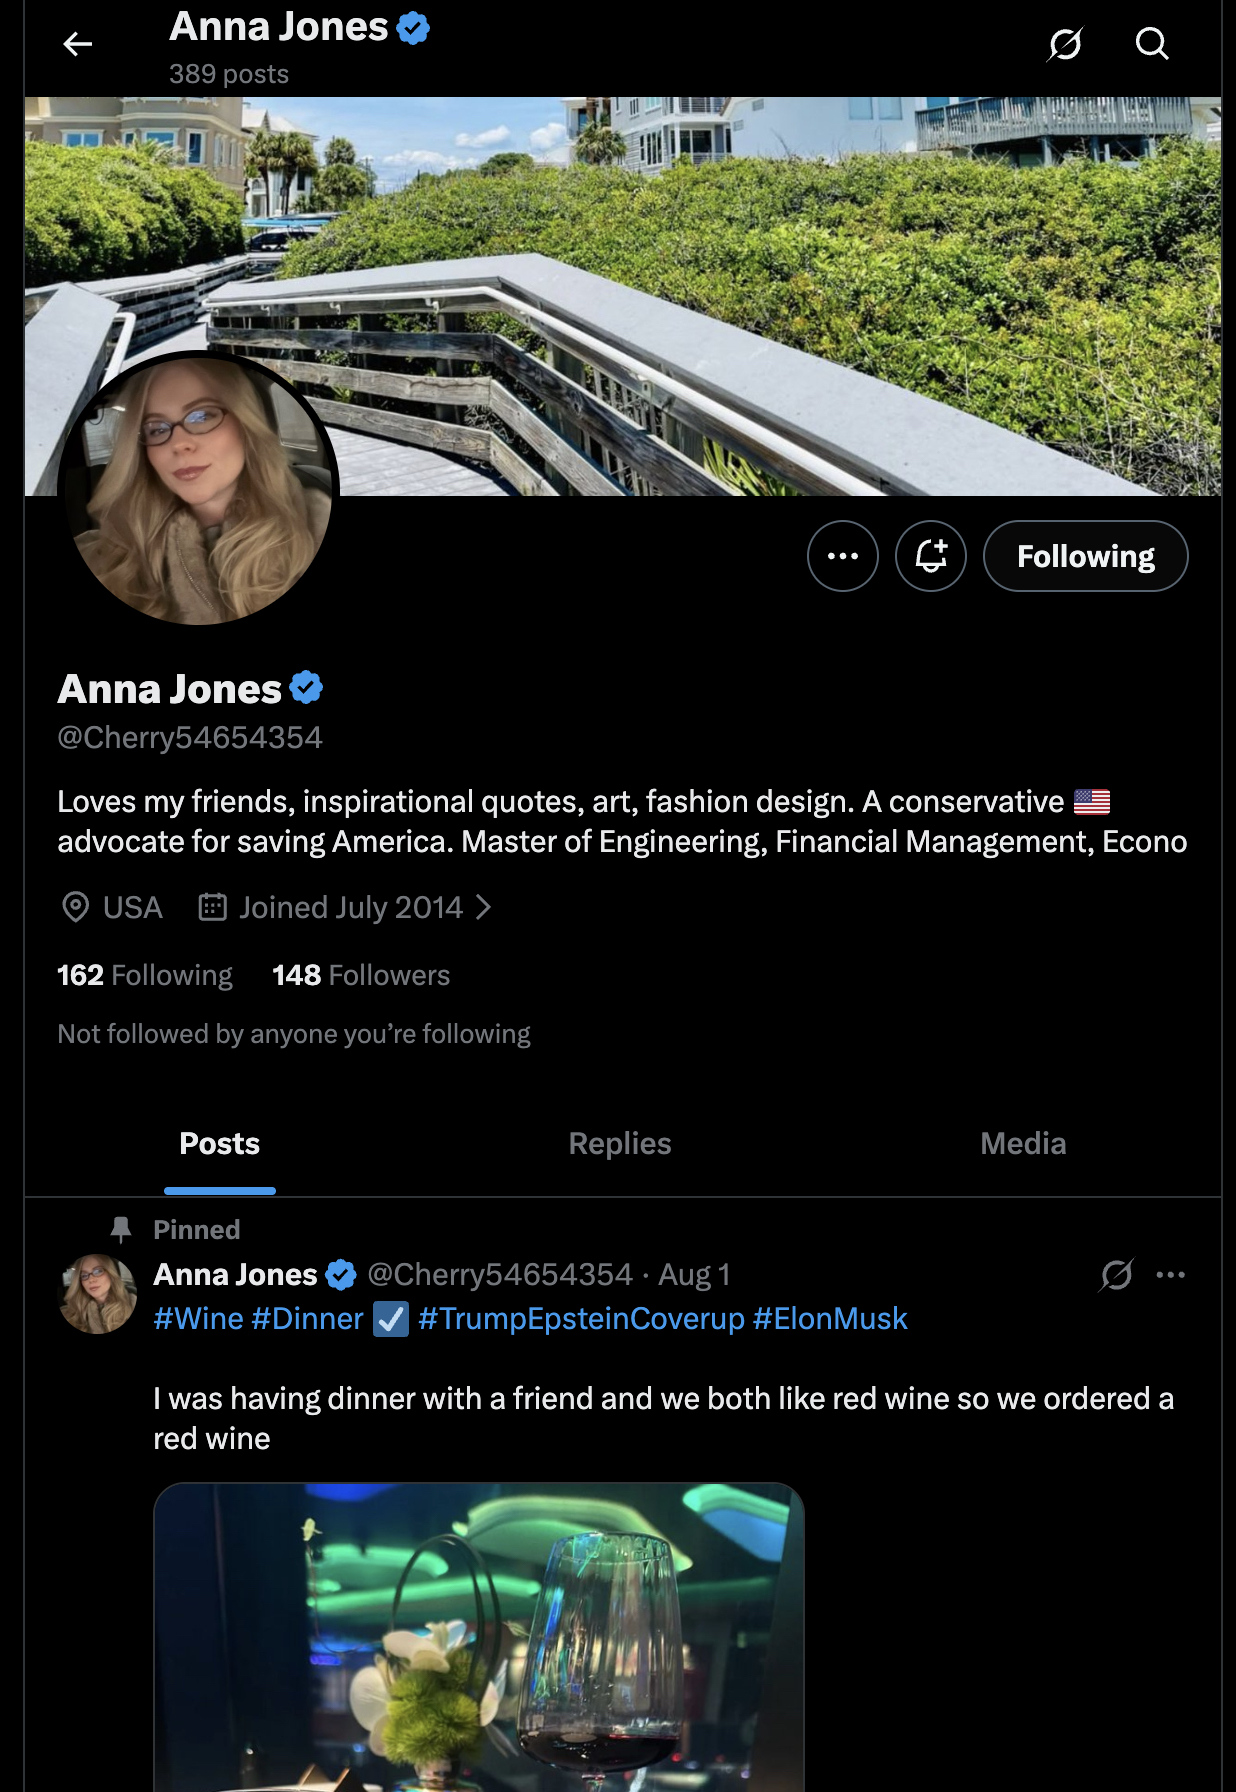Click Grok icon on pinned post
The image size is (1236, 1792).
pyautogui.click(x=1116, y=1274)
